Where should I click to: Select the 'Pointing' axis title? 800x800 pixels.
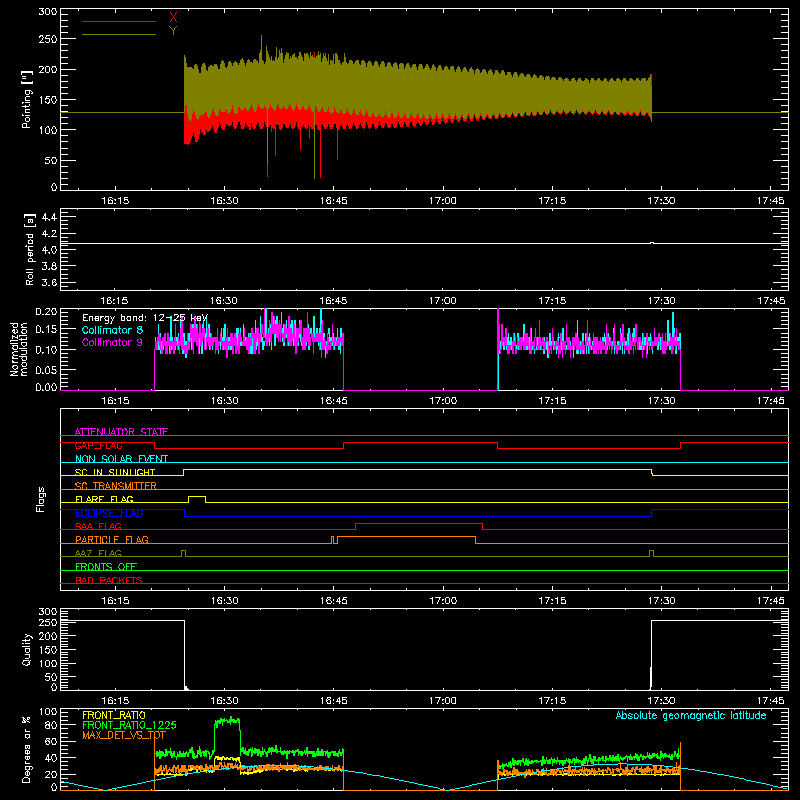pos(27,99)
